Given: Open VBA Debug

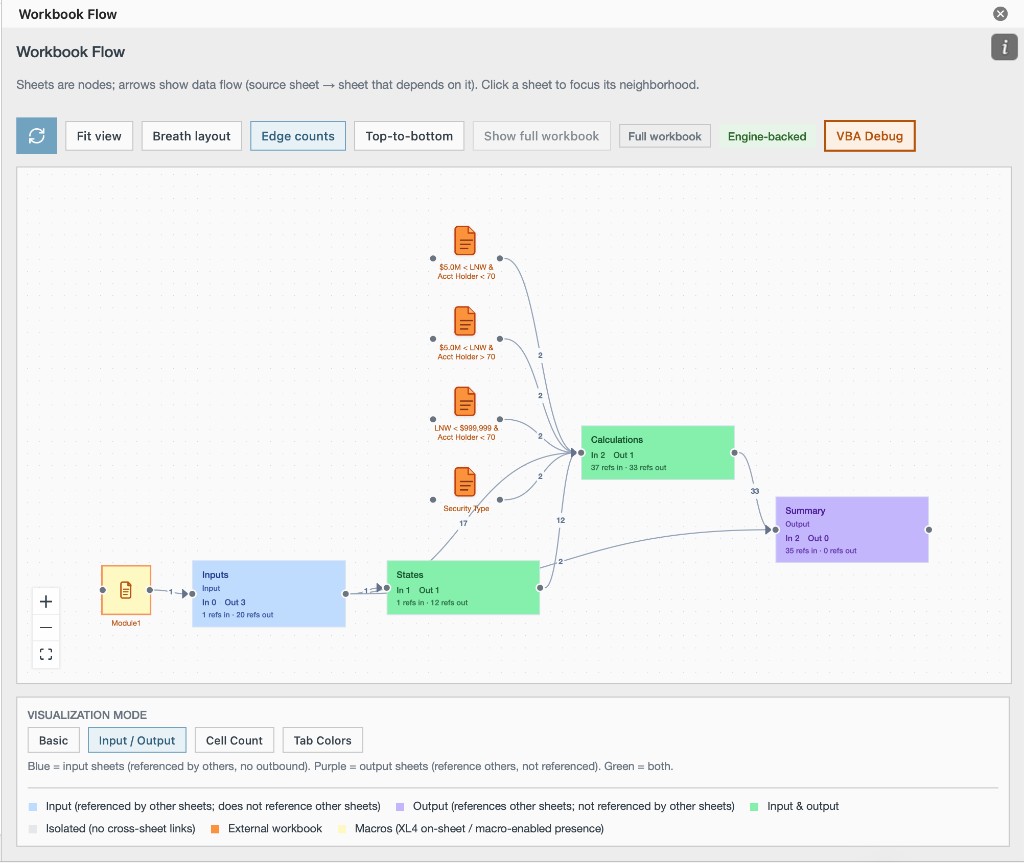Looking at the screenshot, I should click(869, 136).
